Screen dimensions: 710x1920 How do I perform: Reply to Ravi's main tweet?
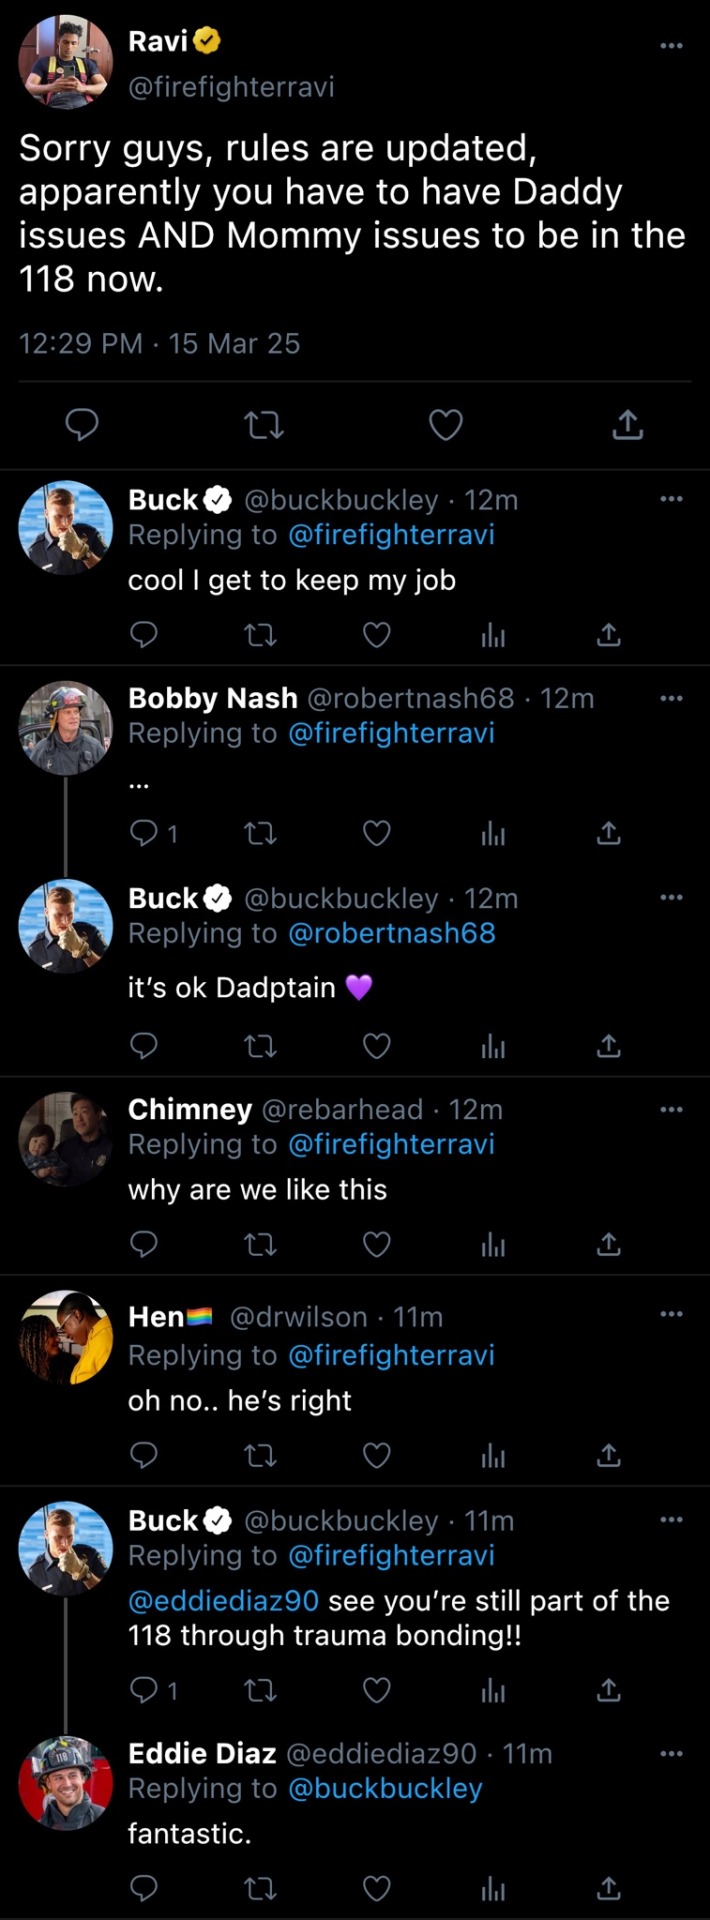click(x=82, y=425)
